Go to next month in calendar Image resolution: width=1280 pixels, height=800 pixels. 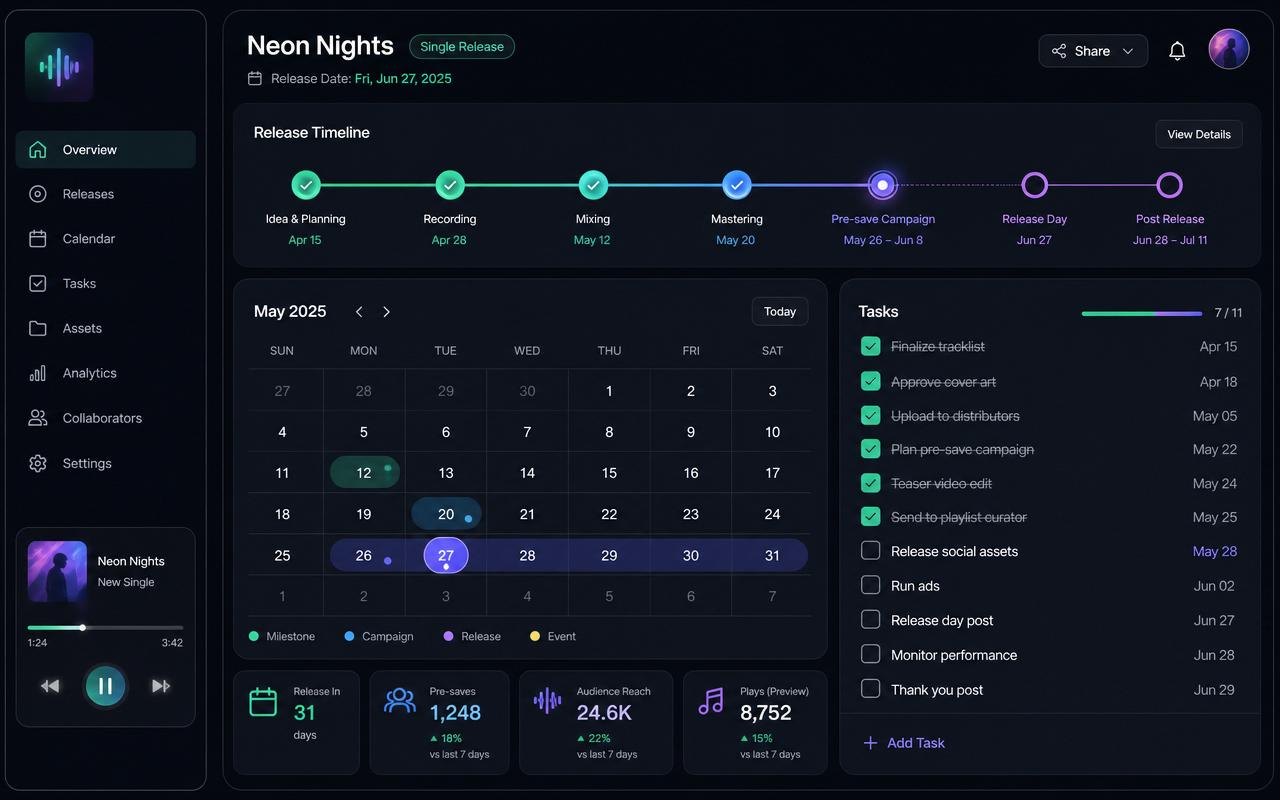click(386, 312)
